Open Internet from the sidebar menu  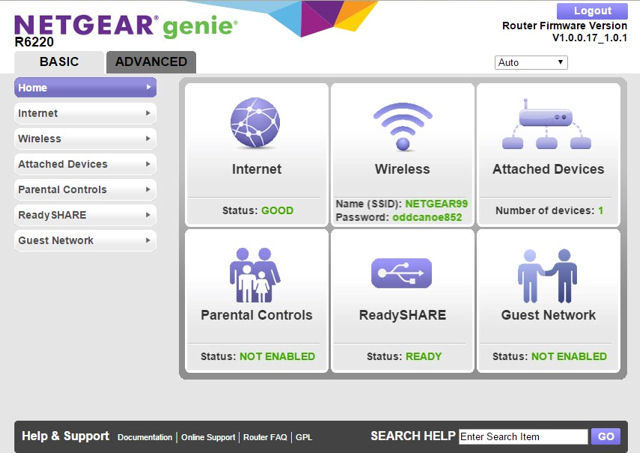tap(85, 113)
